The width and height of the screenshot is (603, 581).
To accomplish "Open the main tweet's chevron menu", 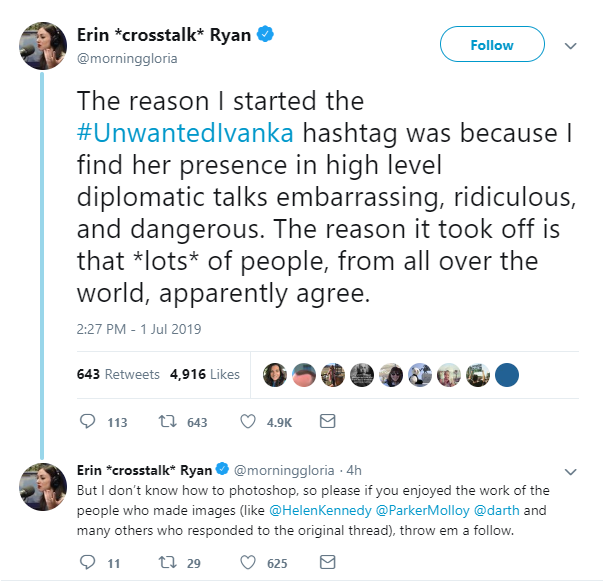I will (x=571, y=46).
